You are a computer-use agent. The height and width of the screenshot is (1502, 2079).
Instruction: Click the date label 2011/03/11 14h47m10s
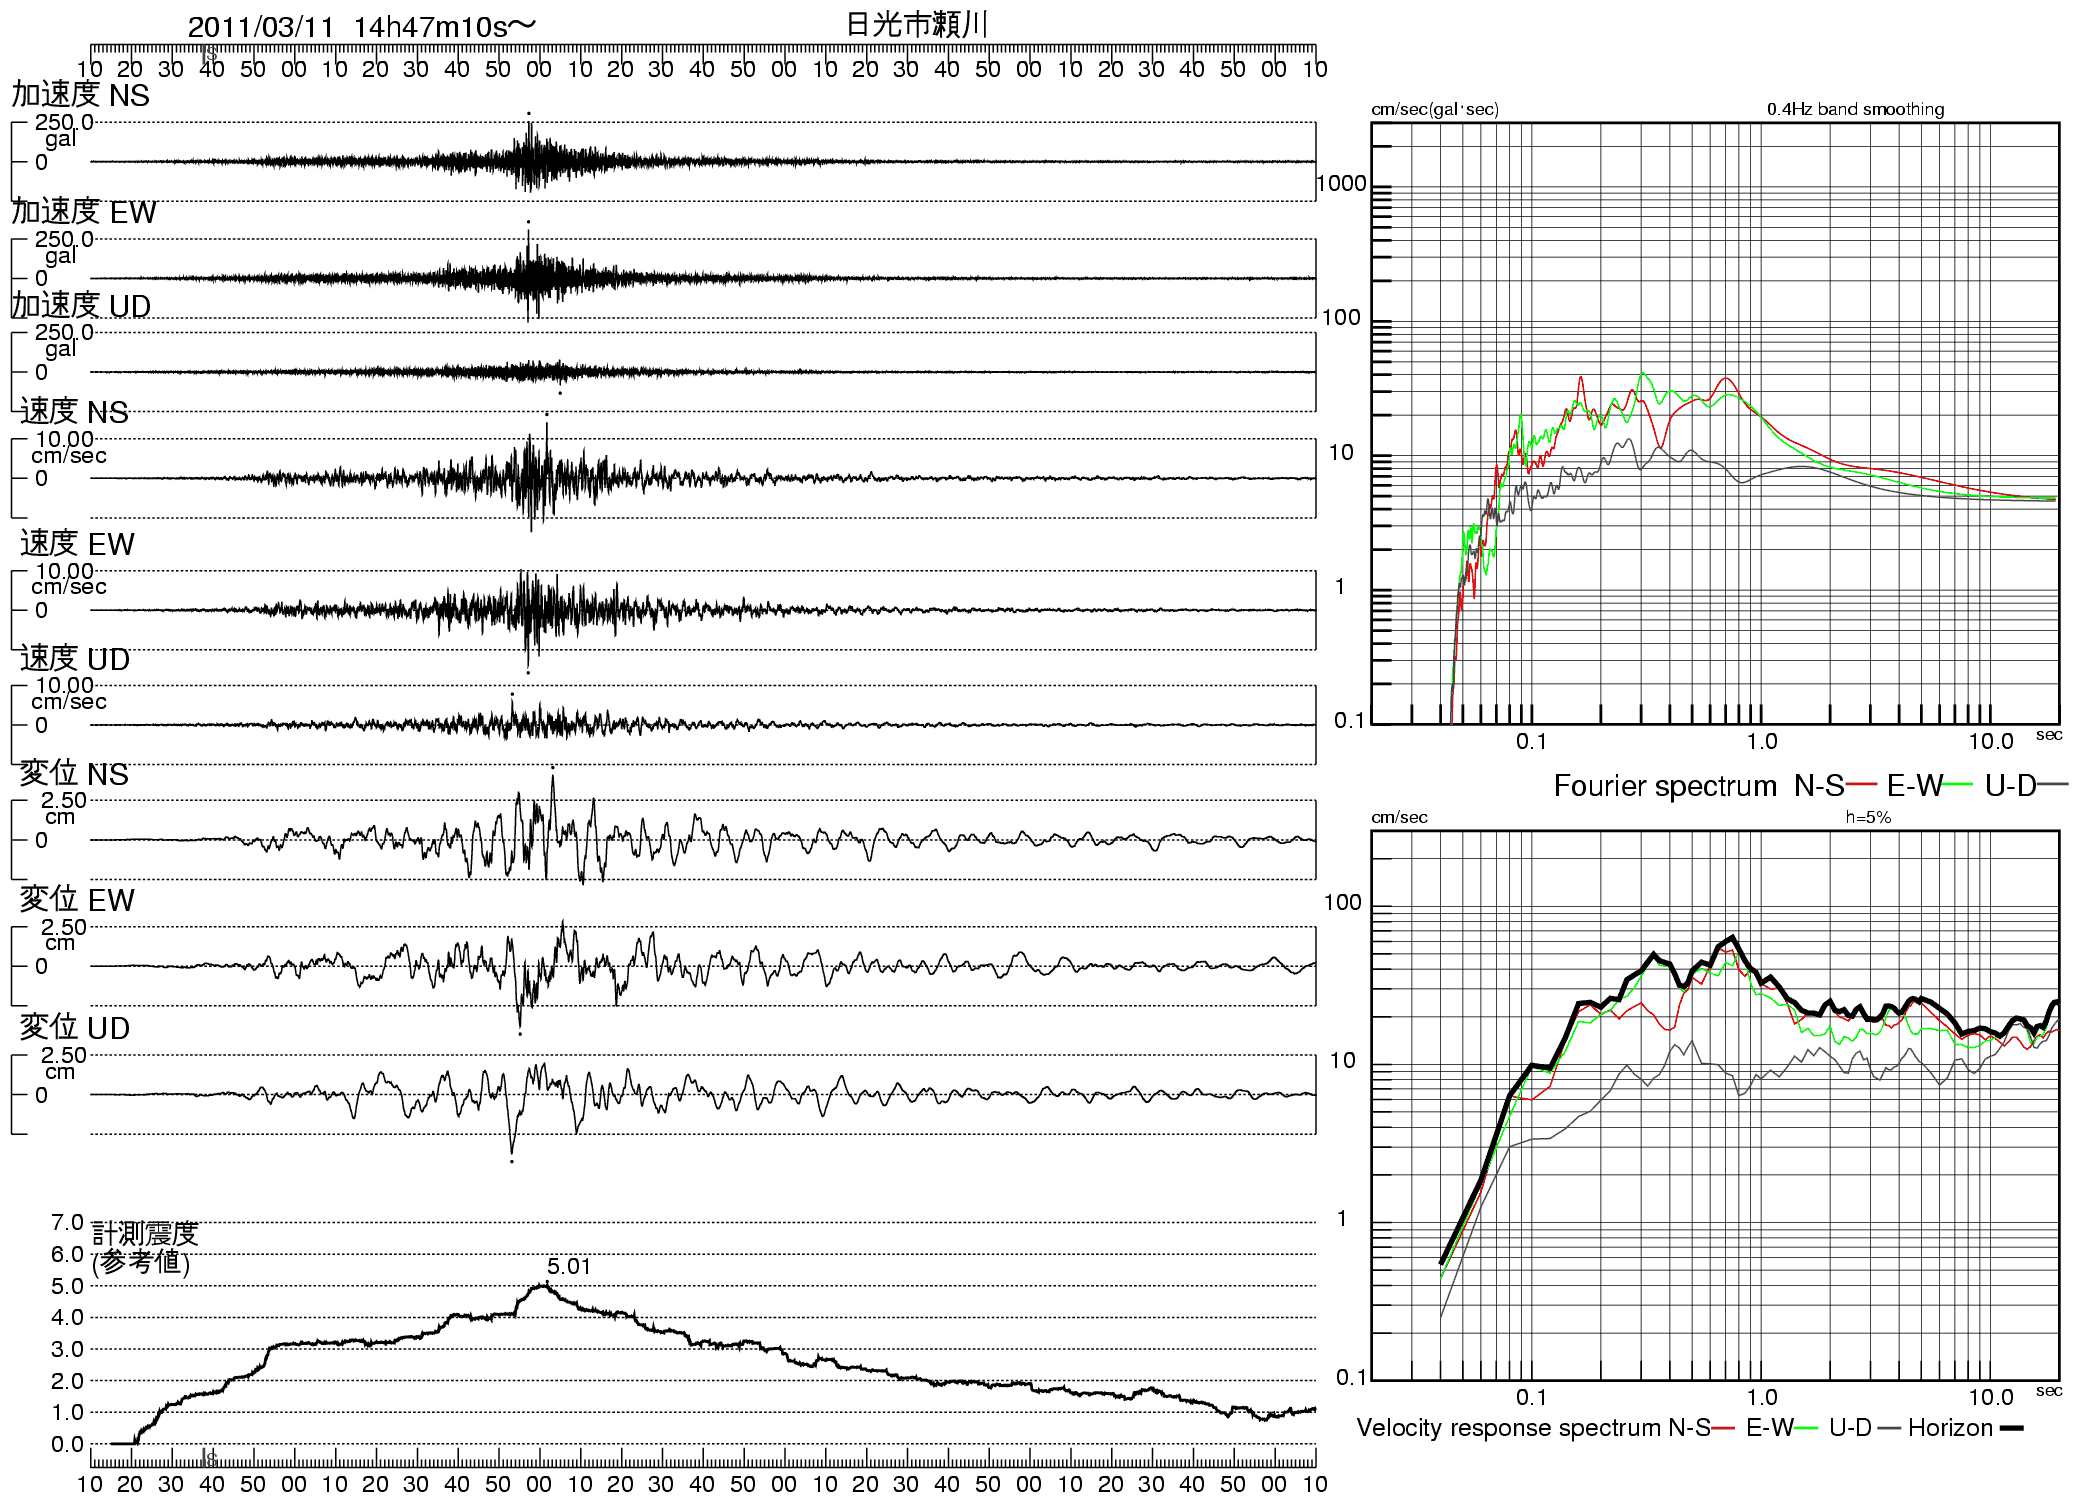362,27
